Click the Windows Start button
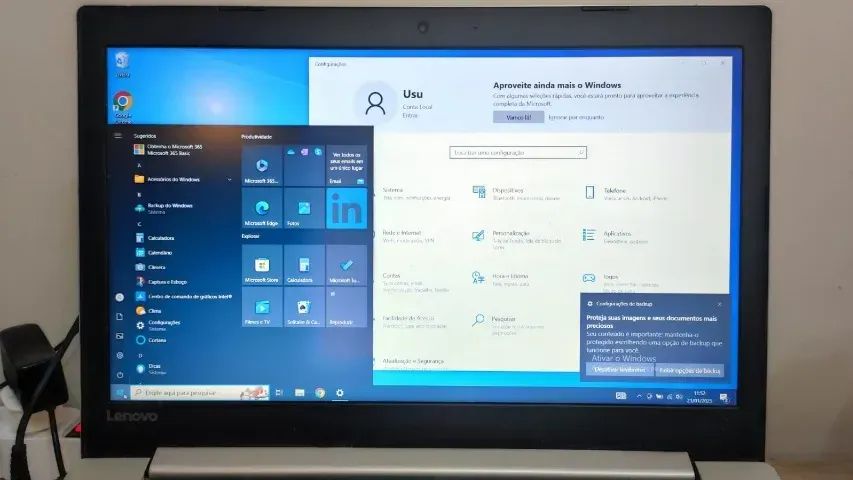 coord(120,392)
